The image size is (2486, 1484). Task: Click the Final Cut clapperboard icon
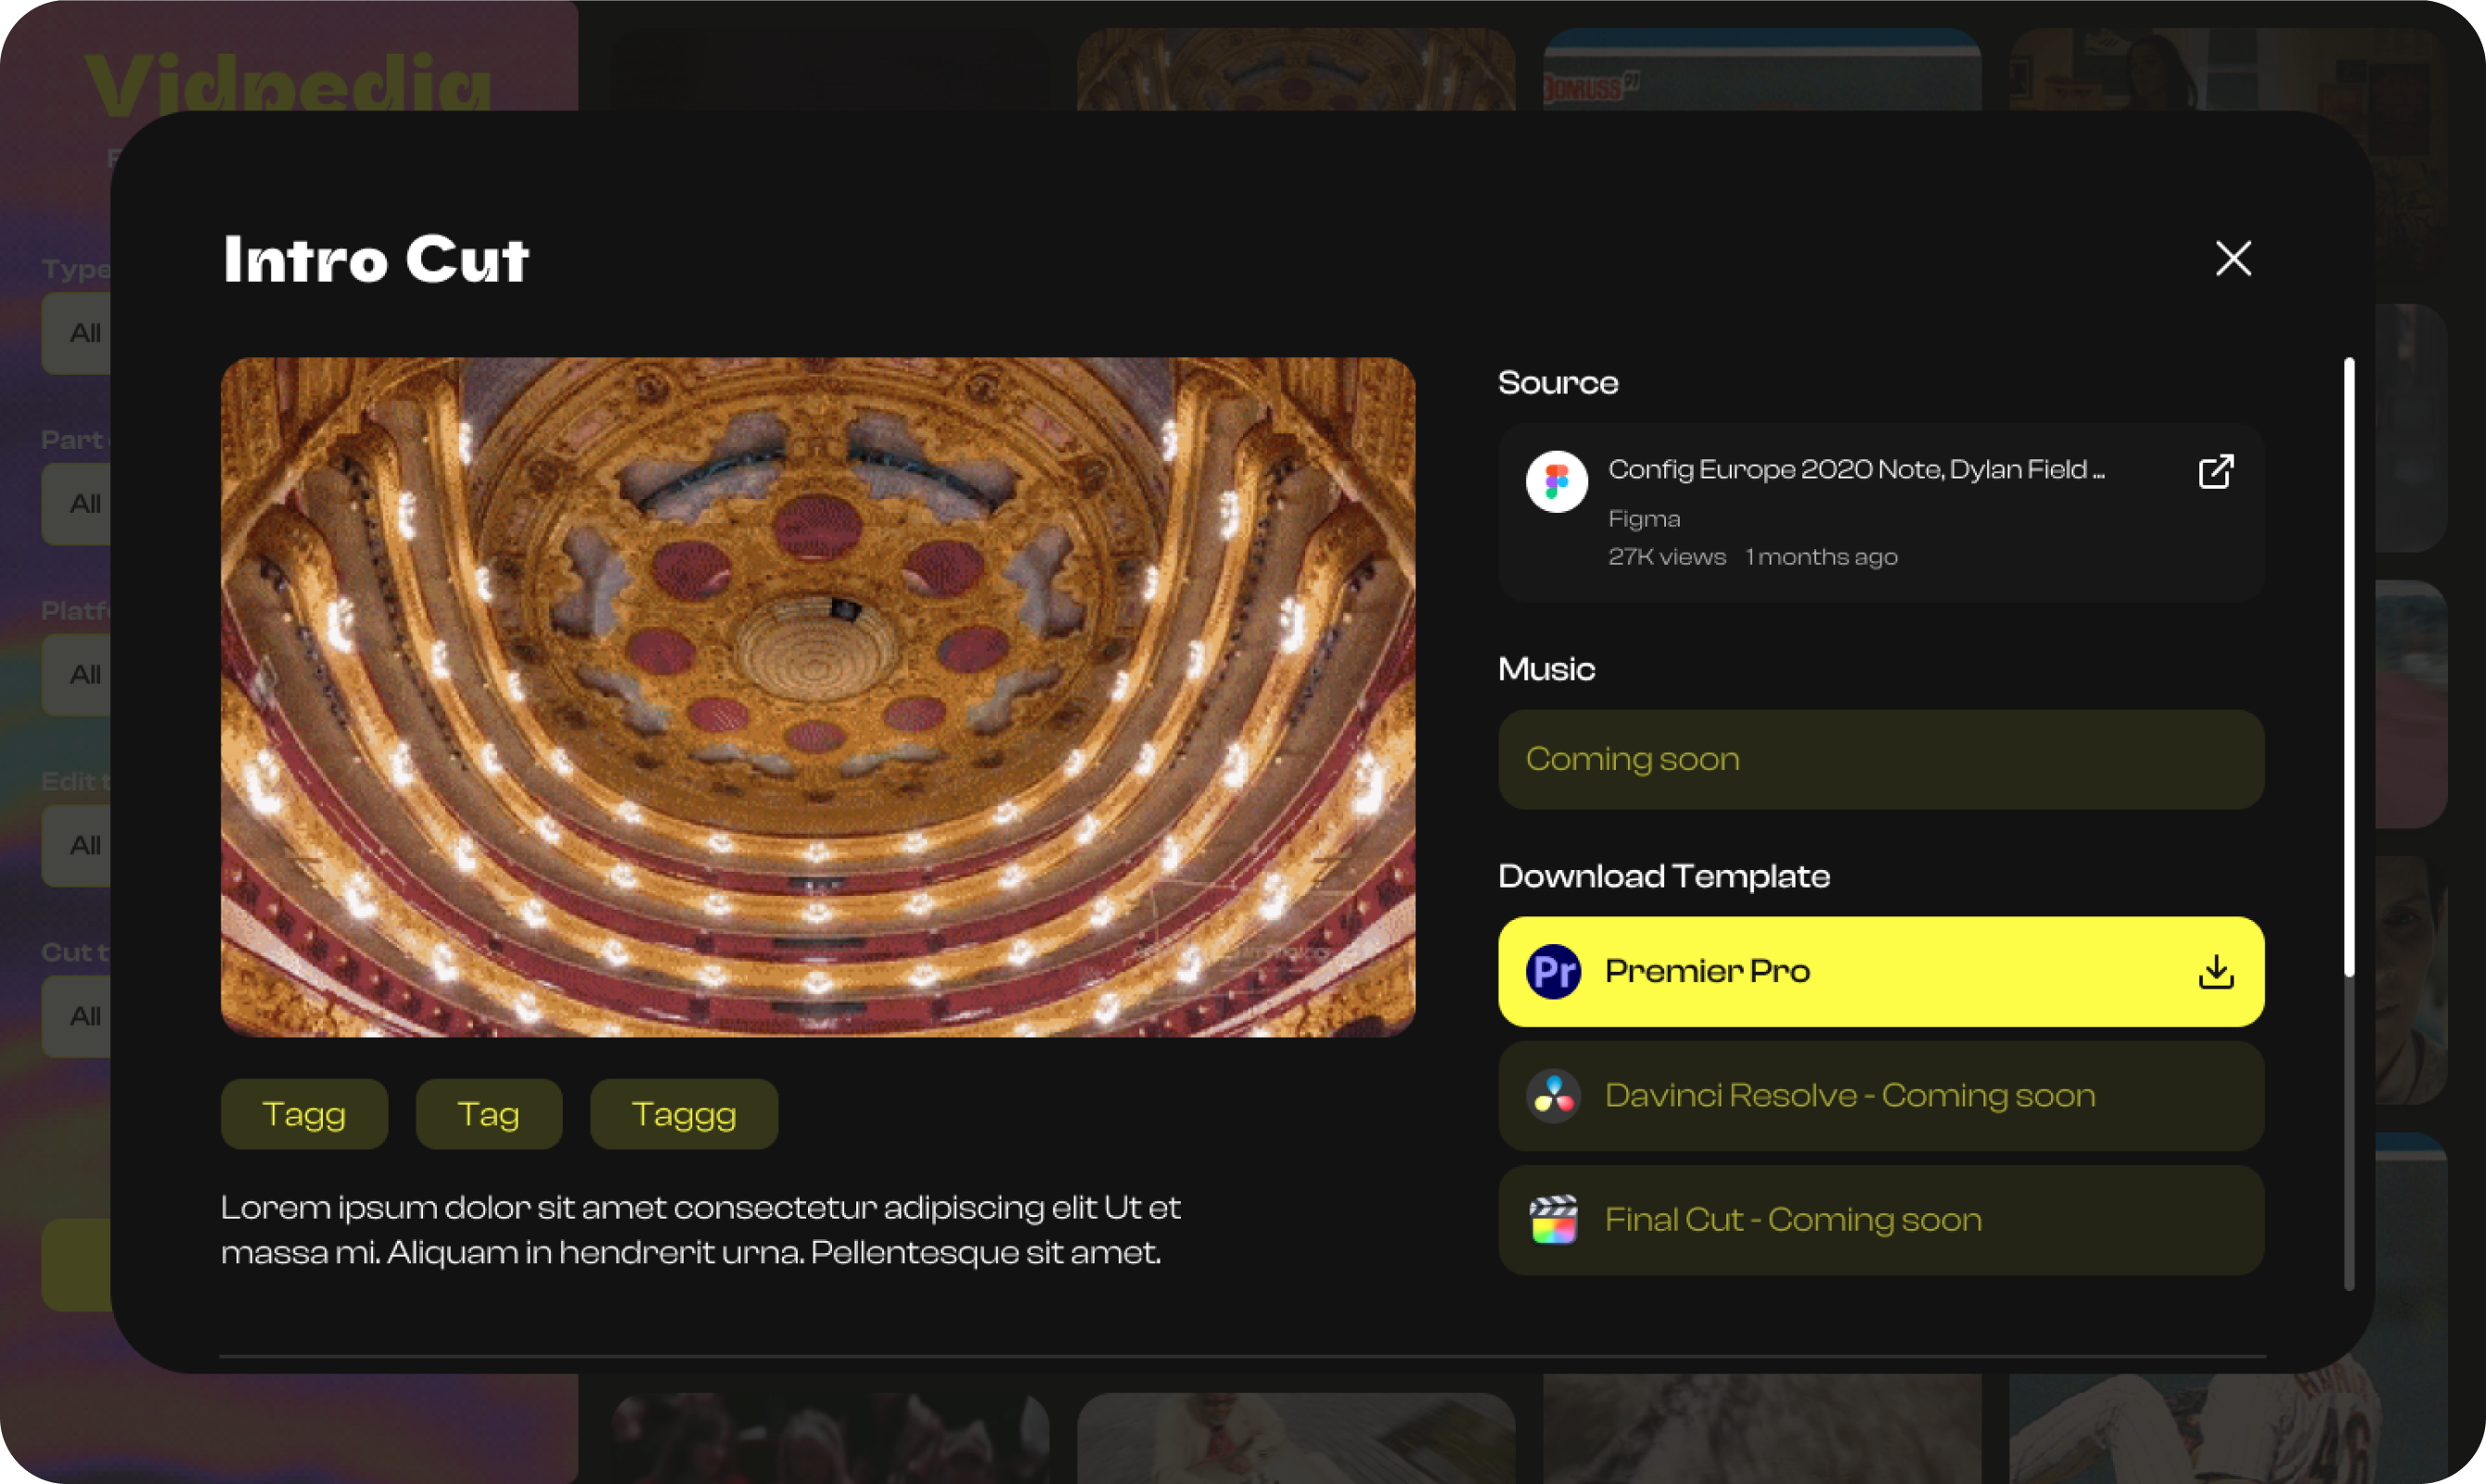[x=1553, y=1220]
